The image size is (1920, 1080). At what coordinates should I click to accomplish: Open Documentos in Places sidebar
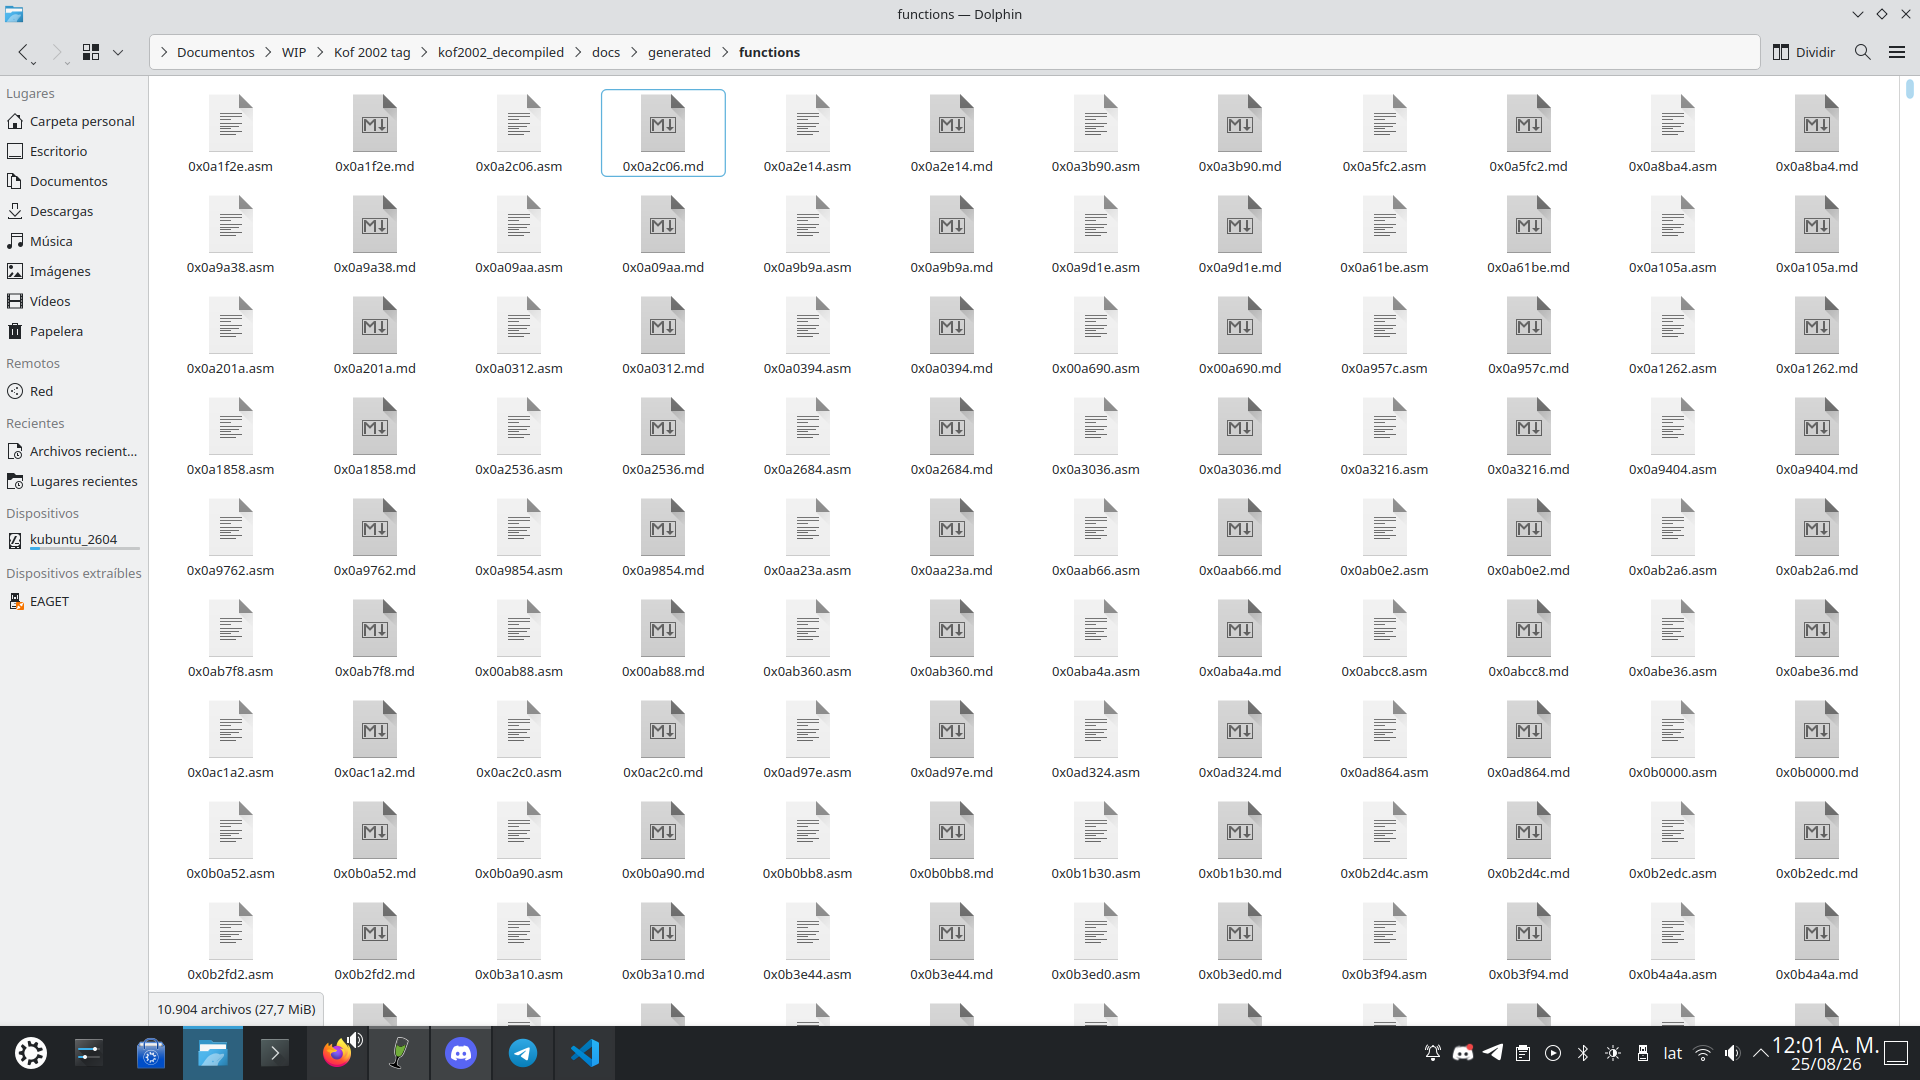coord(74,181)
